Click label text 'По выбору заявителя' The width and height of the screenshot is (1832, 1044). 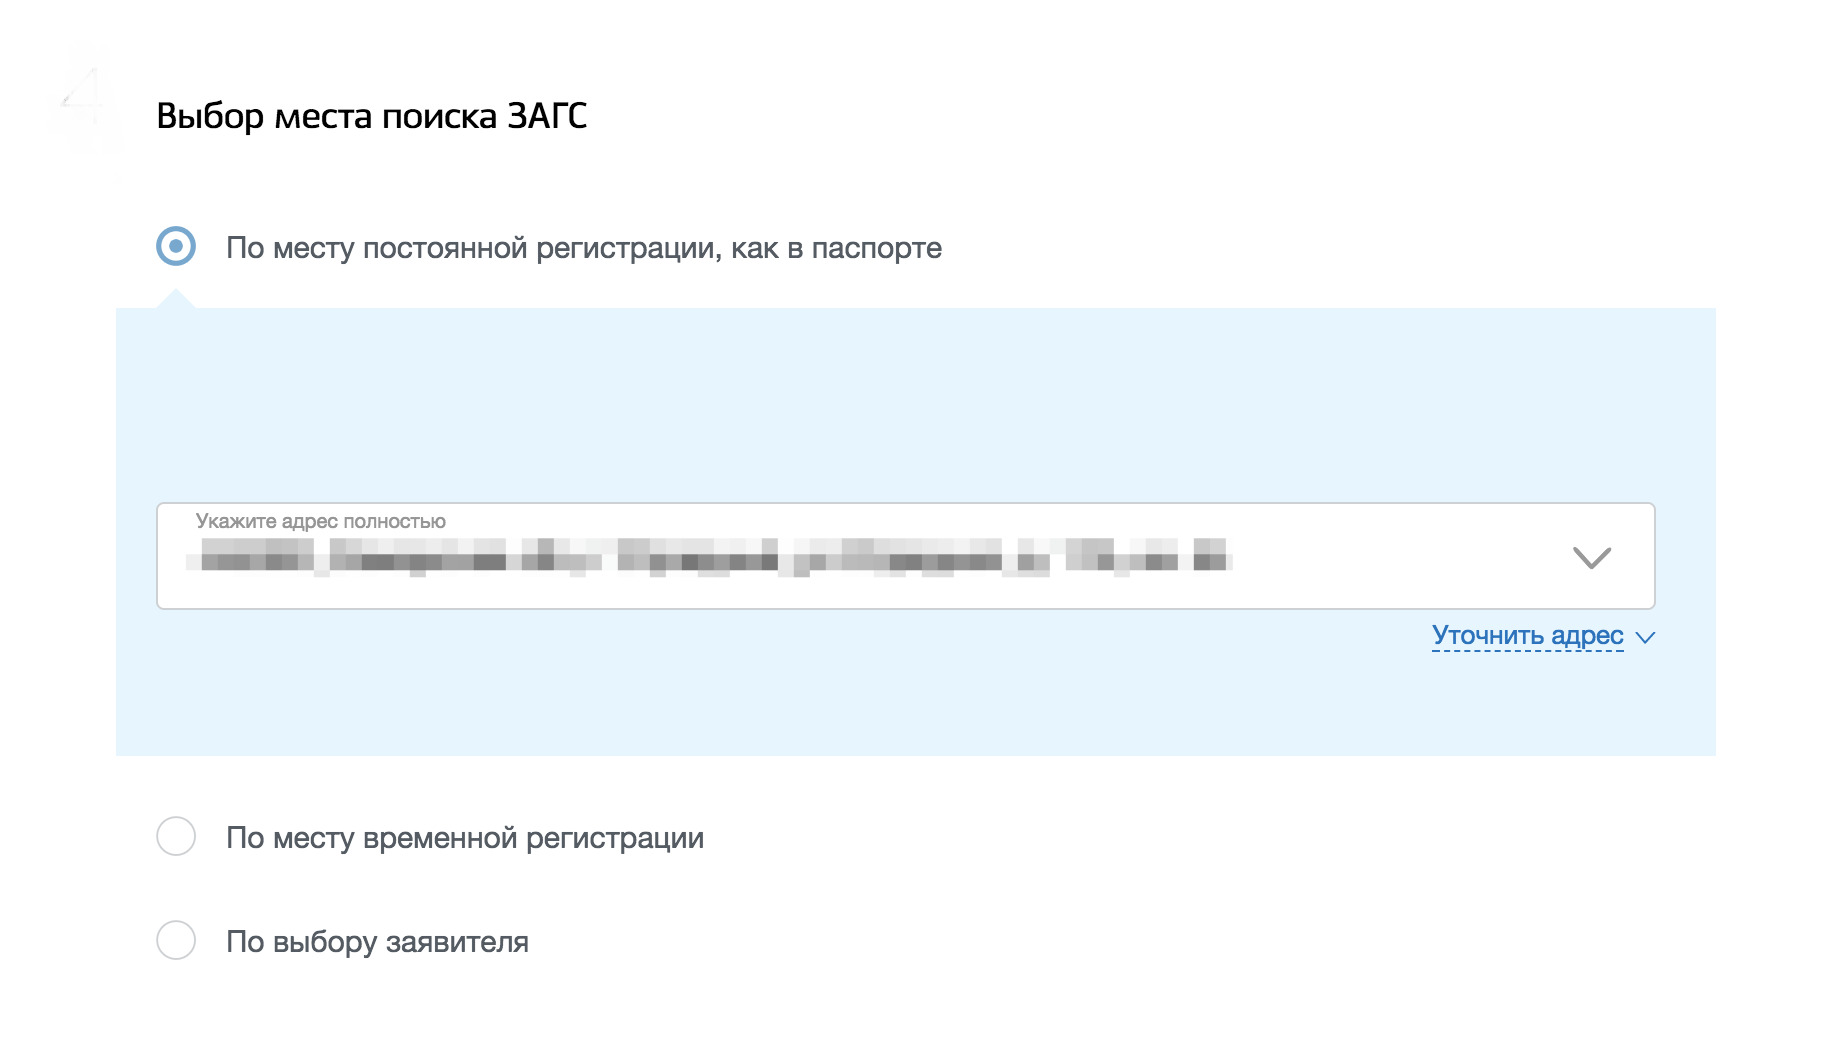pos(377,942)
